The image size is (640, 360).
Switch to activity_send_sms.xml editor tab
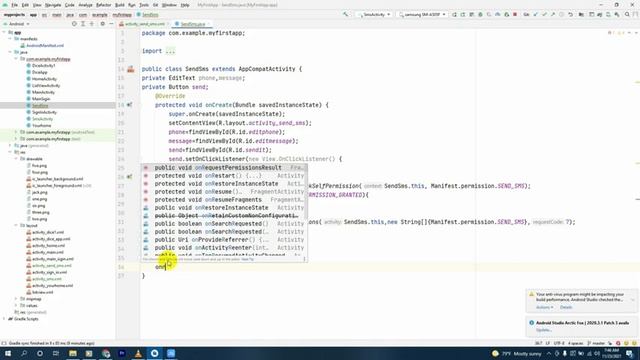tap(145, 24)
